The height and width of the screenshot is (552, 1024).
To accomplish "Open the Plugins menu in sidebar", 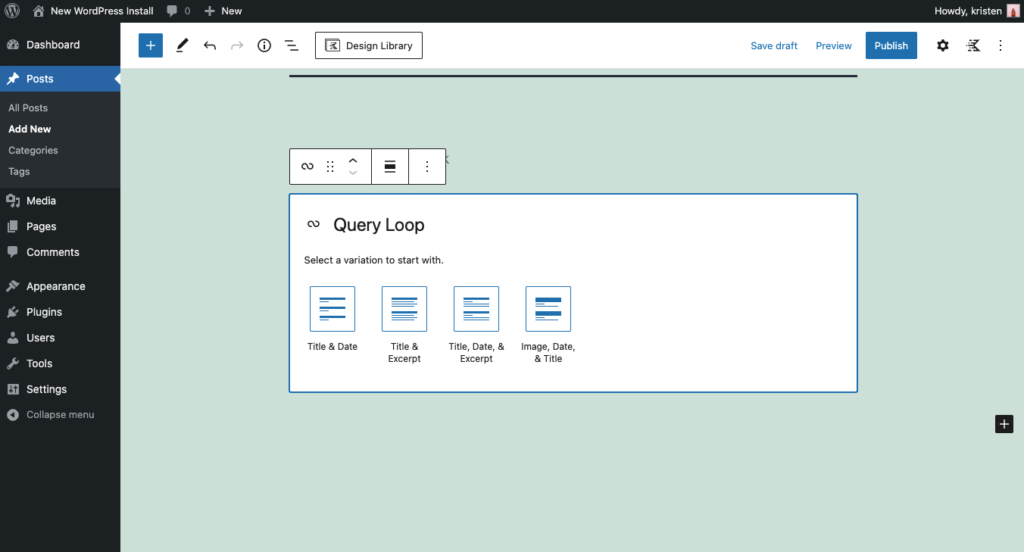I will (44, 312).
